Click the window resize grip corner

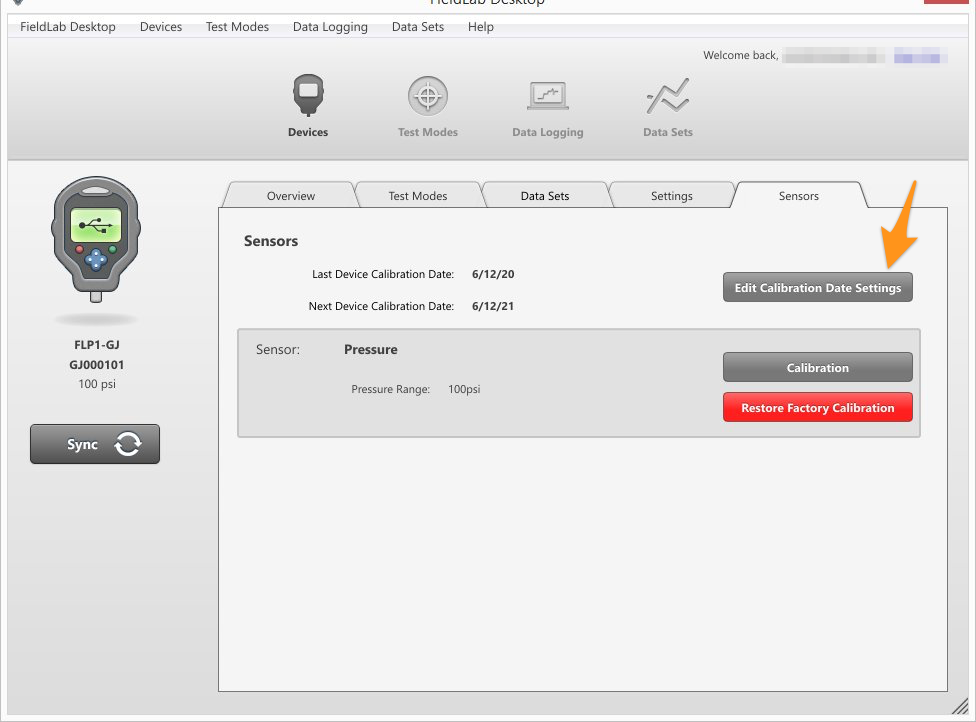click(960, 706)
